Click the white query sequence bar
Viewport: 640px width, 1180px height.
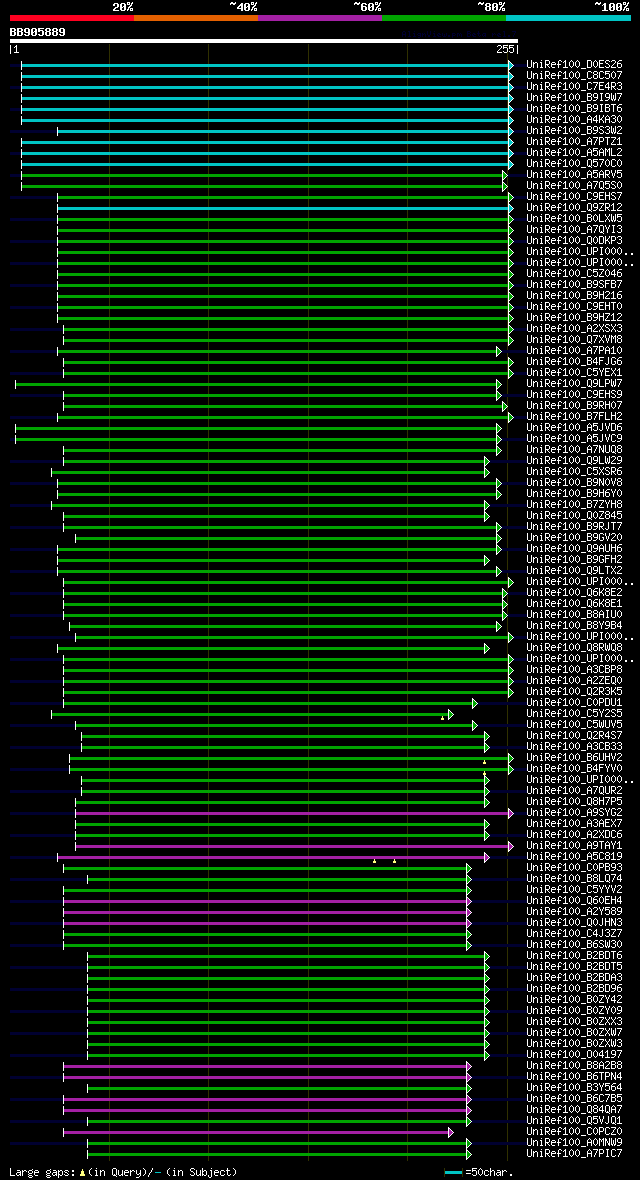coord(264,41)
